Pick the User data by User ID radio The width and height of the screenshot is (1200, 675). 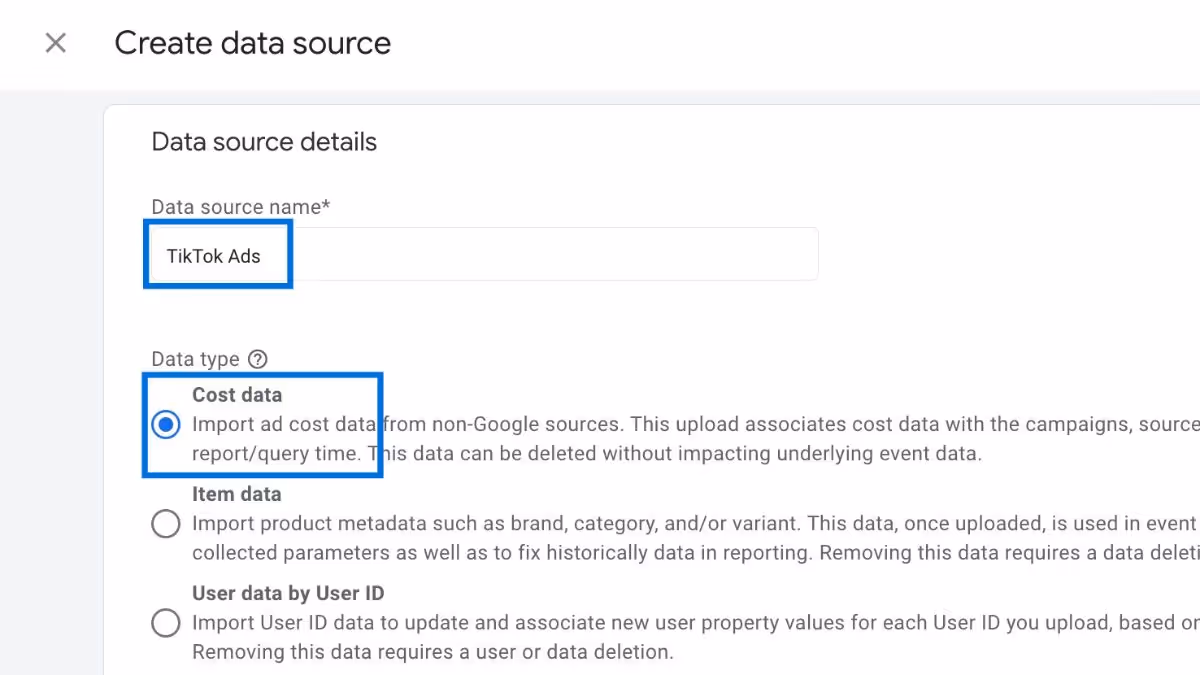pos(166,624)
